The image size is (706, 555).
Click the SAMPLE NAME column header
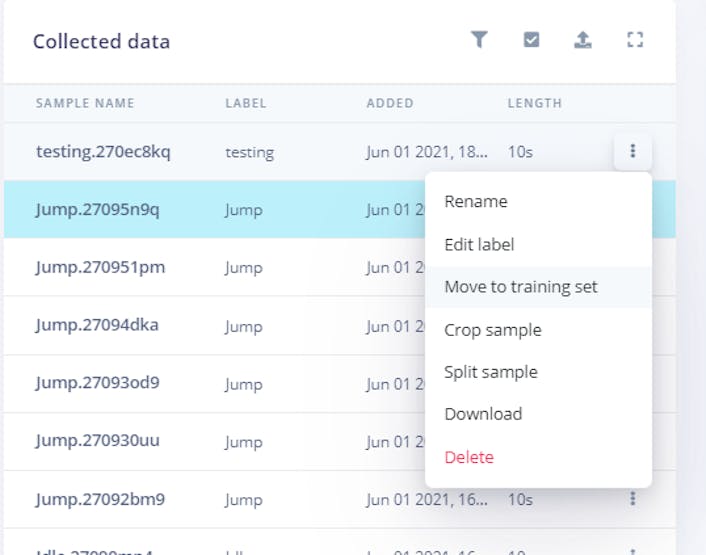tap(85, 103)
